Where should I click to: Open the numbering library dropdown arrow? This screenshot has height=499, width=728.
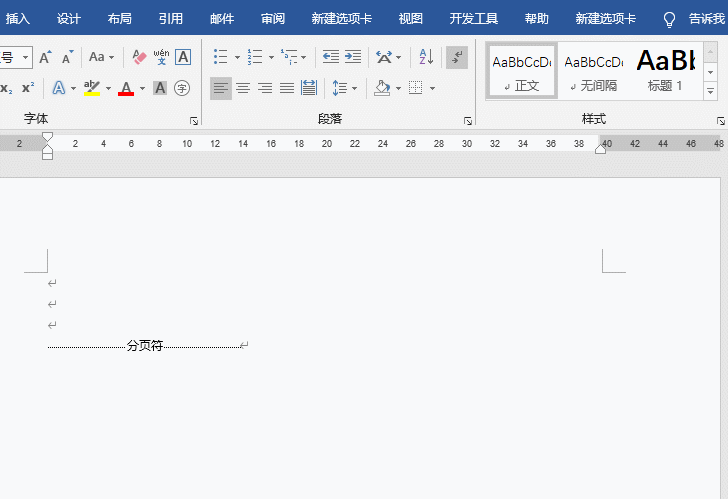[271, 58]
